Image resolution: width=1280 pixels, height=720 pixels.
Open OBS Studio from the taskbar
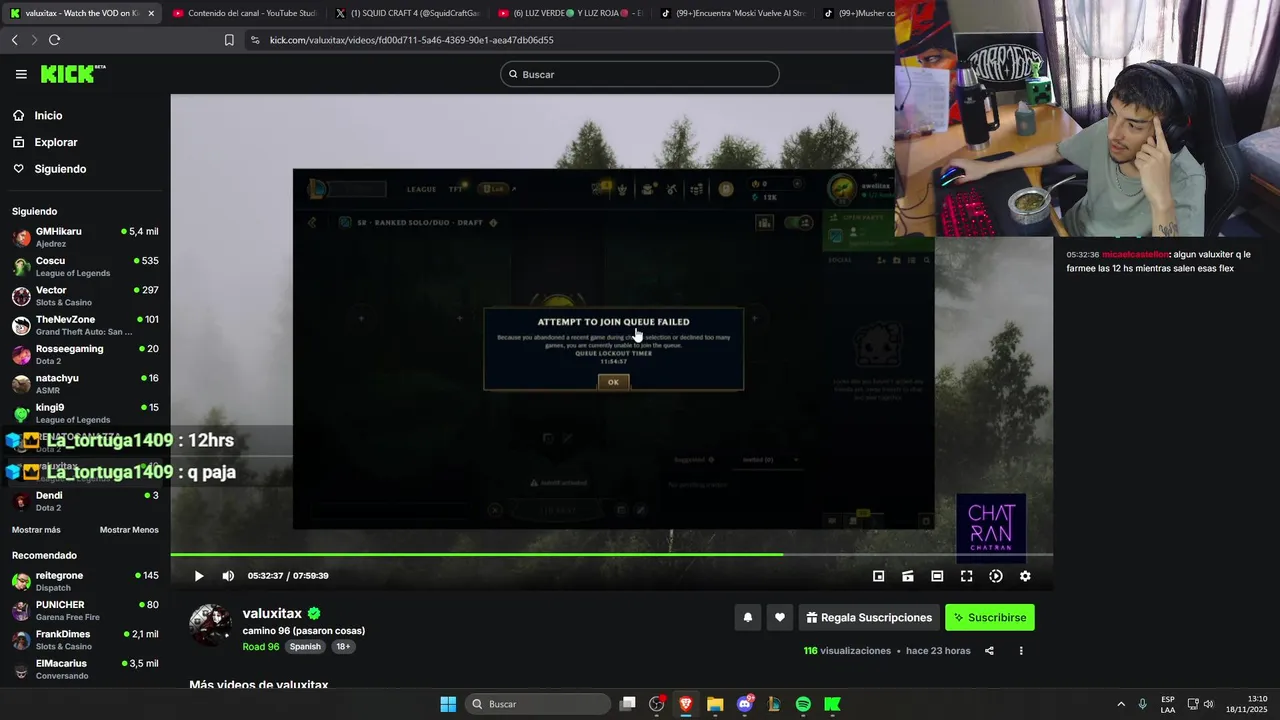(657, 704)
